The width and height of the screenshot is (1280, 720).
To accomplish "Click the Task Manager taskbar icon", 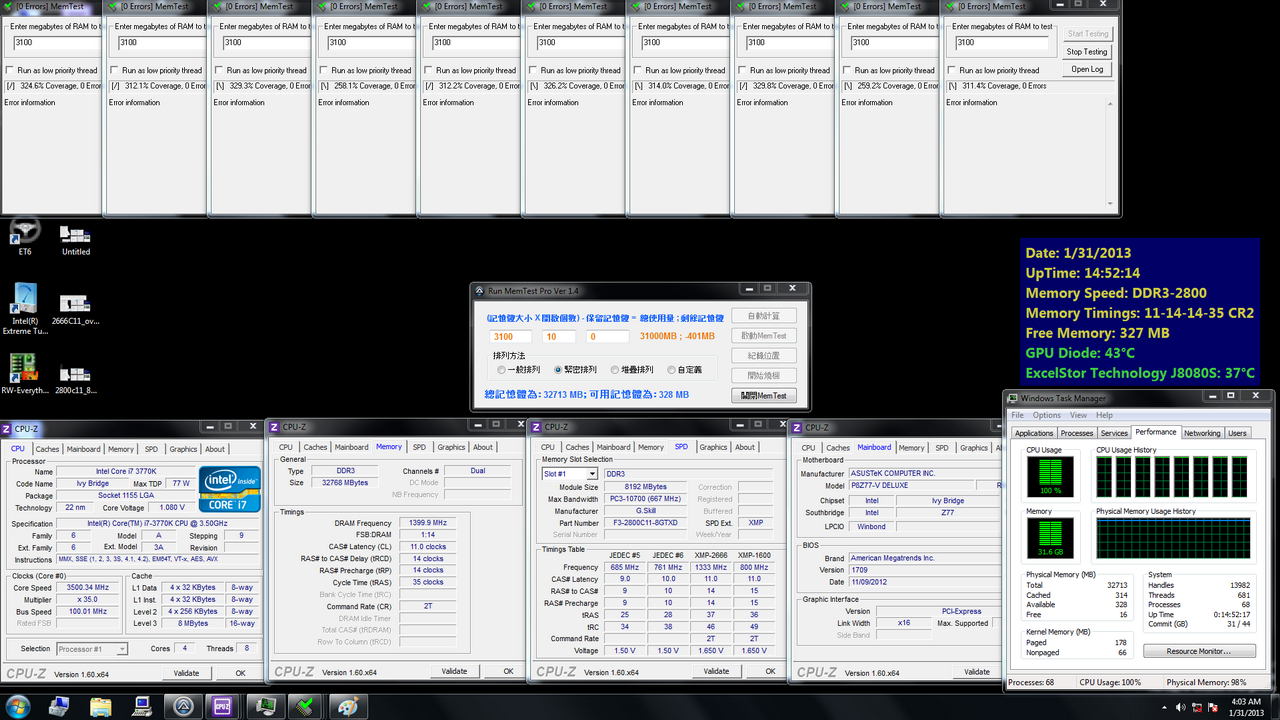I will click(264, 706).
